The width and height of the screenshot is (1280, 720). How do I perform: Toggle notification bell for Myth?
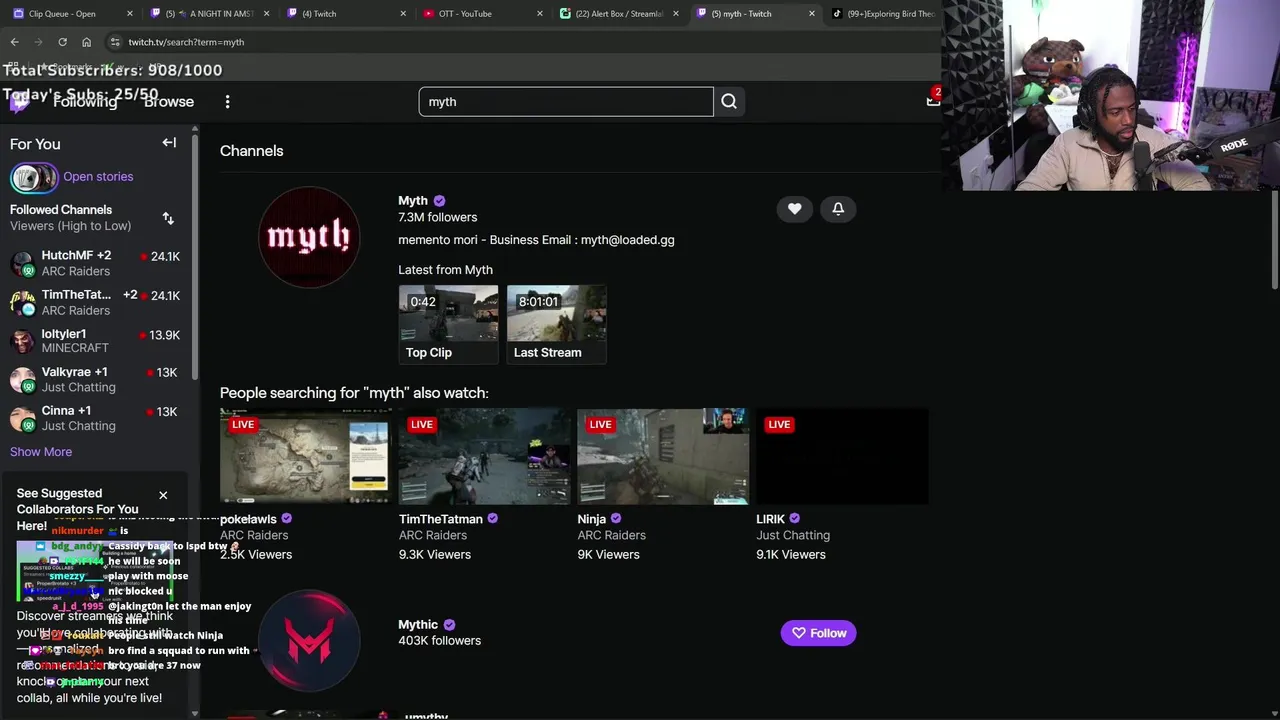point(838,209)
